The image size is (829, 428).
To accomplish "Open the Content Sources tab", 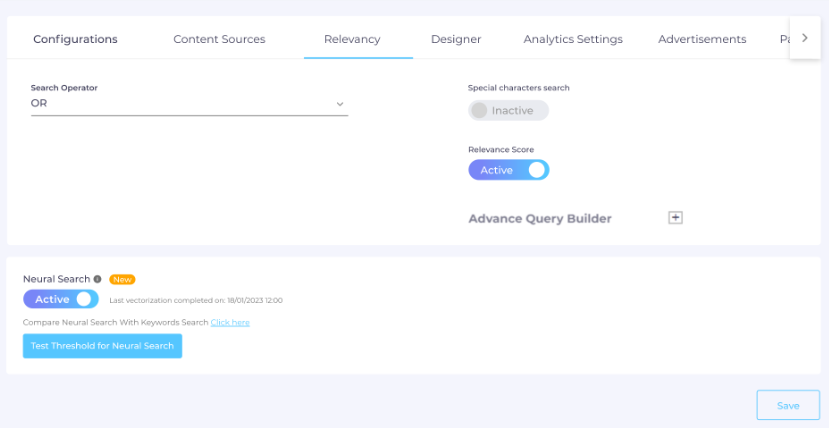I will (219, 39).
